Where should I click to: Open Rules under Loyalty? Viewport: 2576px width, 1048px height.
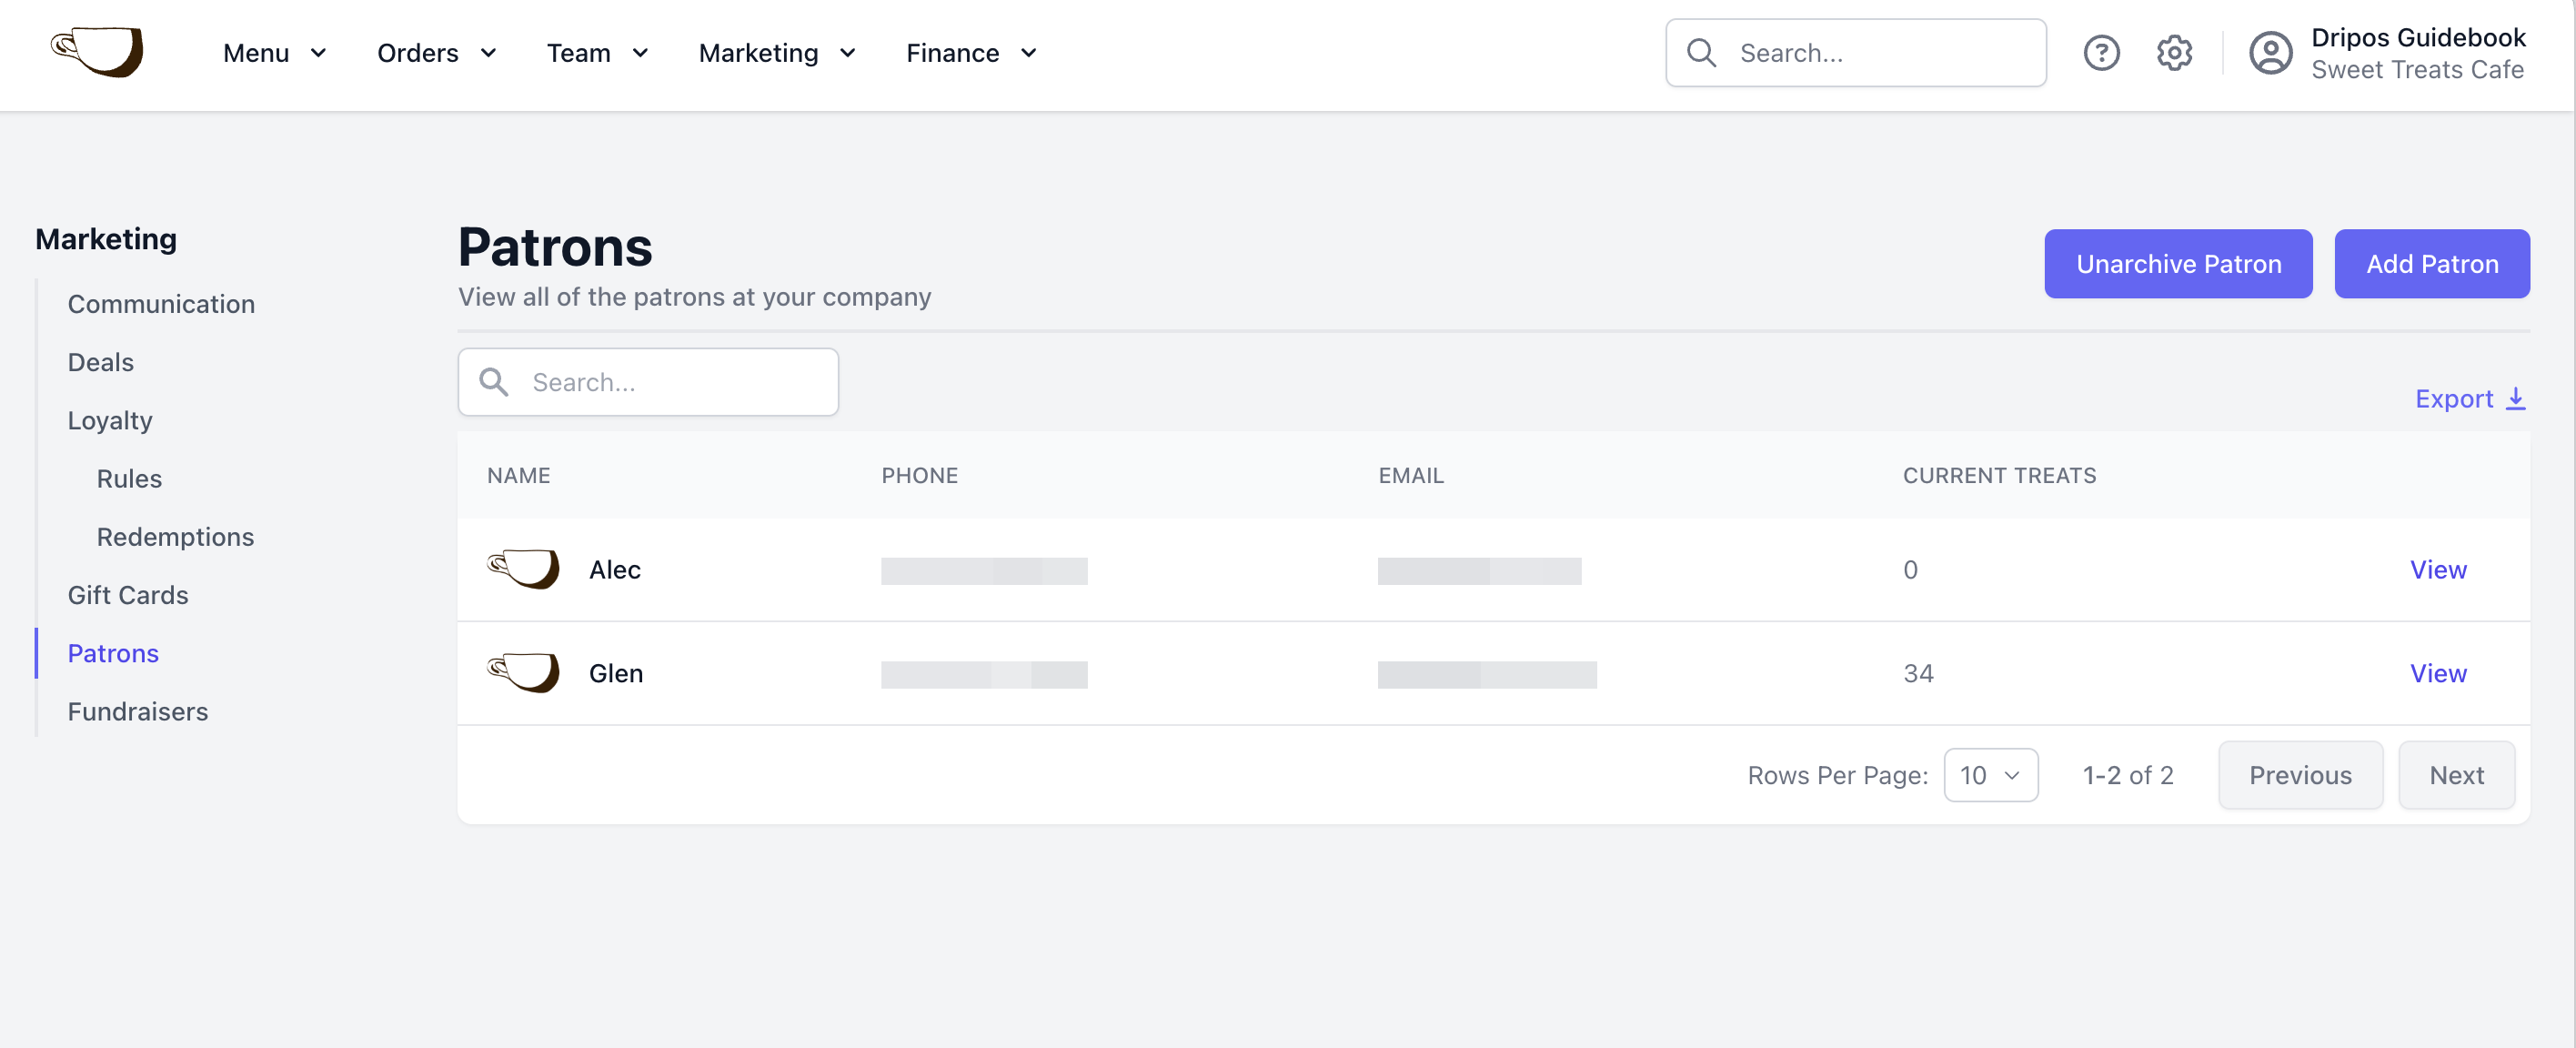[129, 478]
